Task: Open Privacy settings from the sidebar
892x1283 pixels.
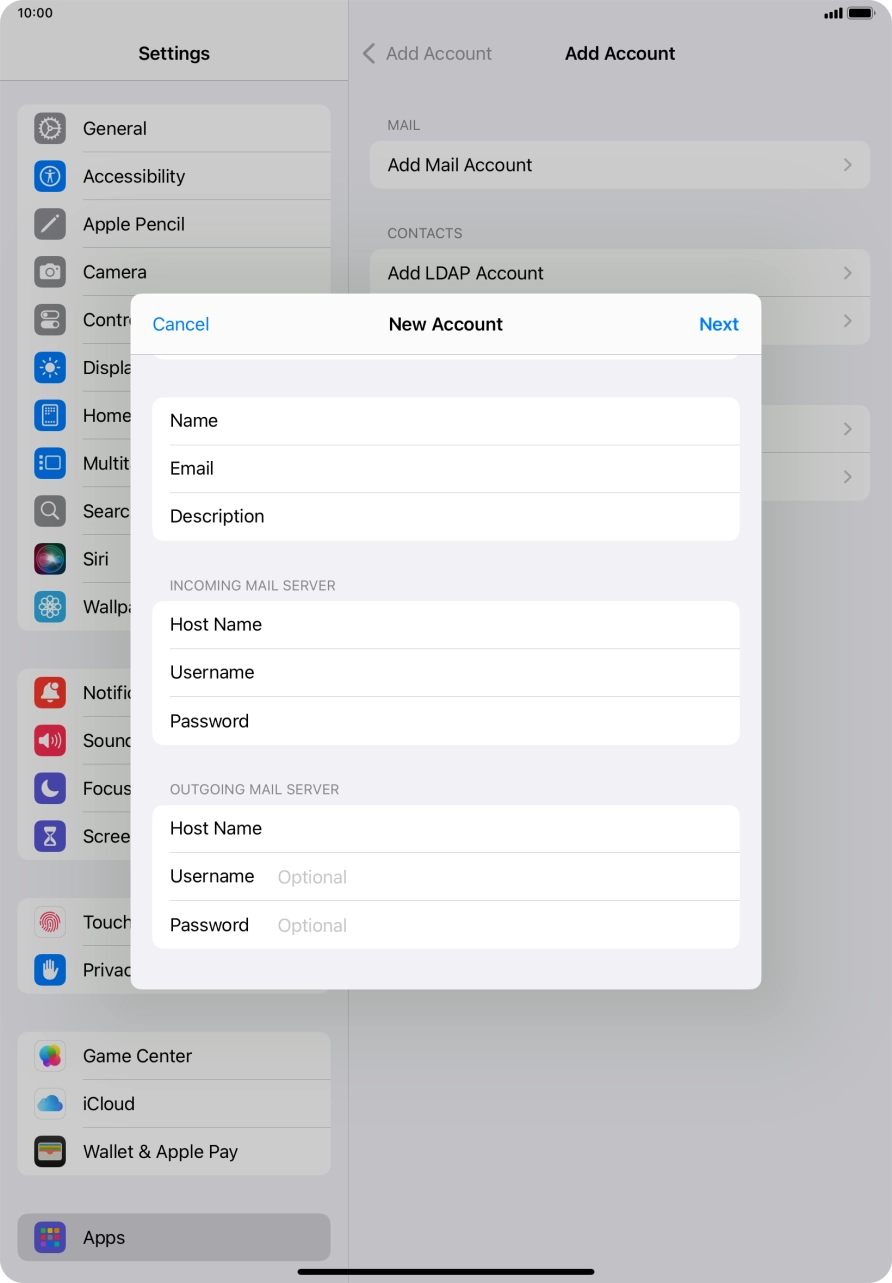Action: pyautogui.click(x=49, y=969)
